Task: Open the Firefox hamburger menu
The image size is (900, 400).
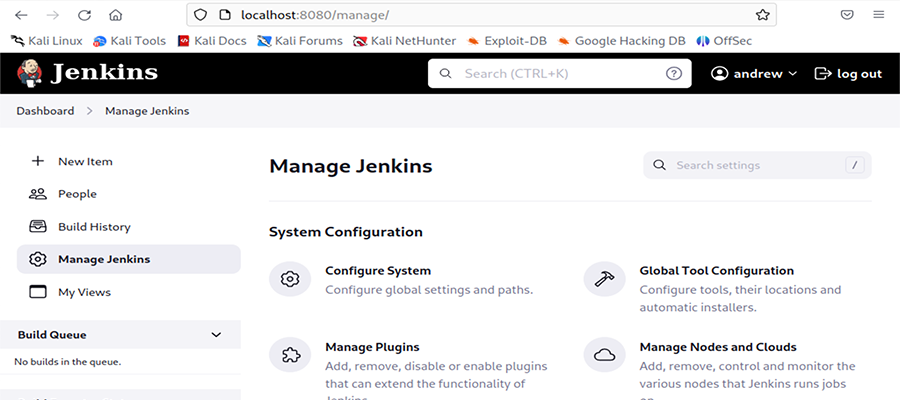Action: 879,15
